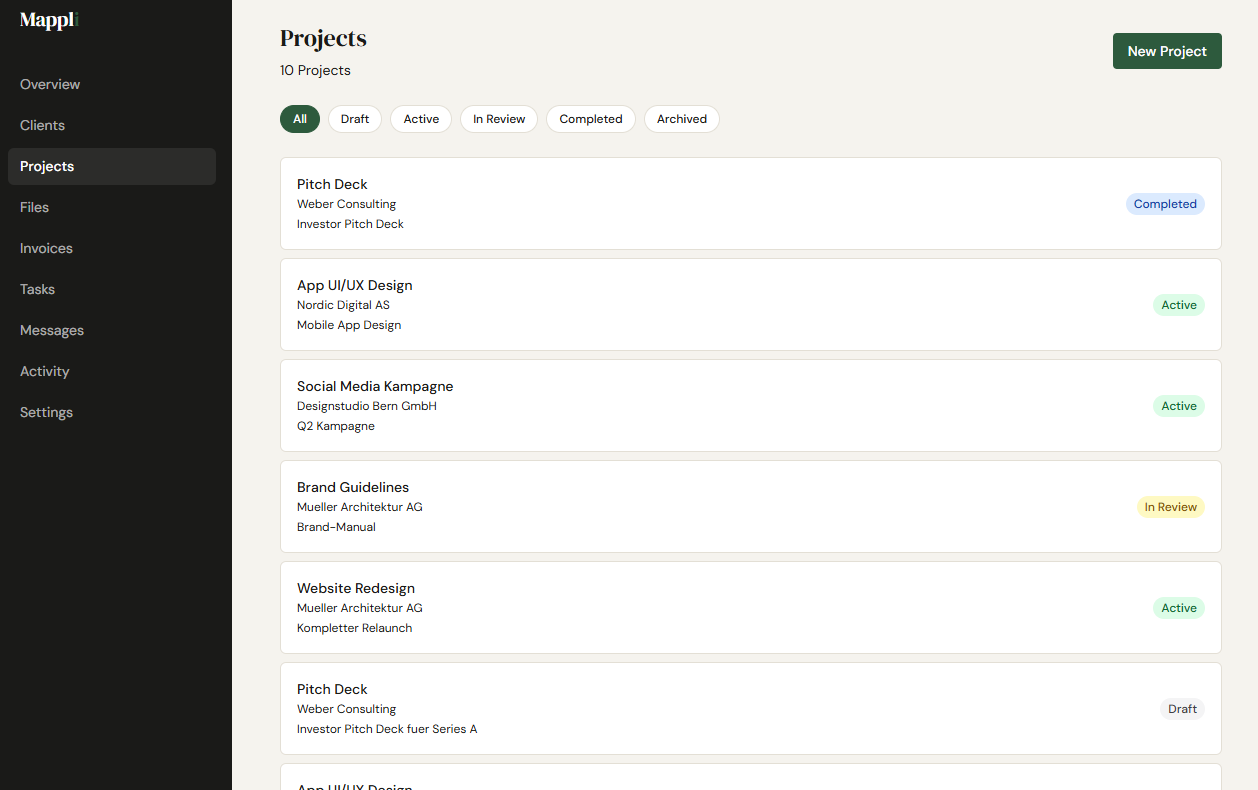Open the Settings page
Screen dimensions: 1258x790
(46, 412)
